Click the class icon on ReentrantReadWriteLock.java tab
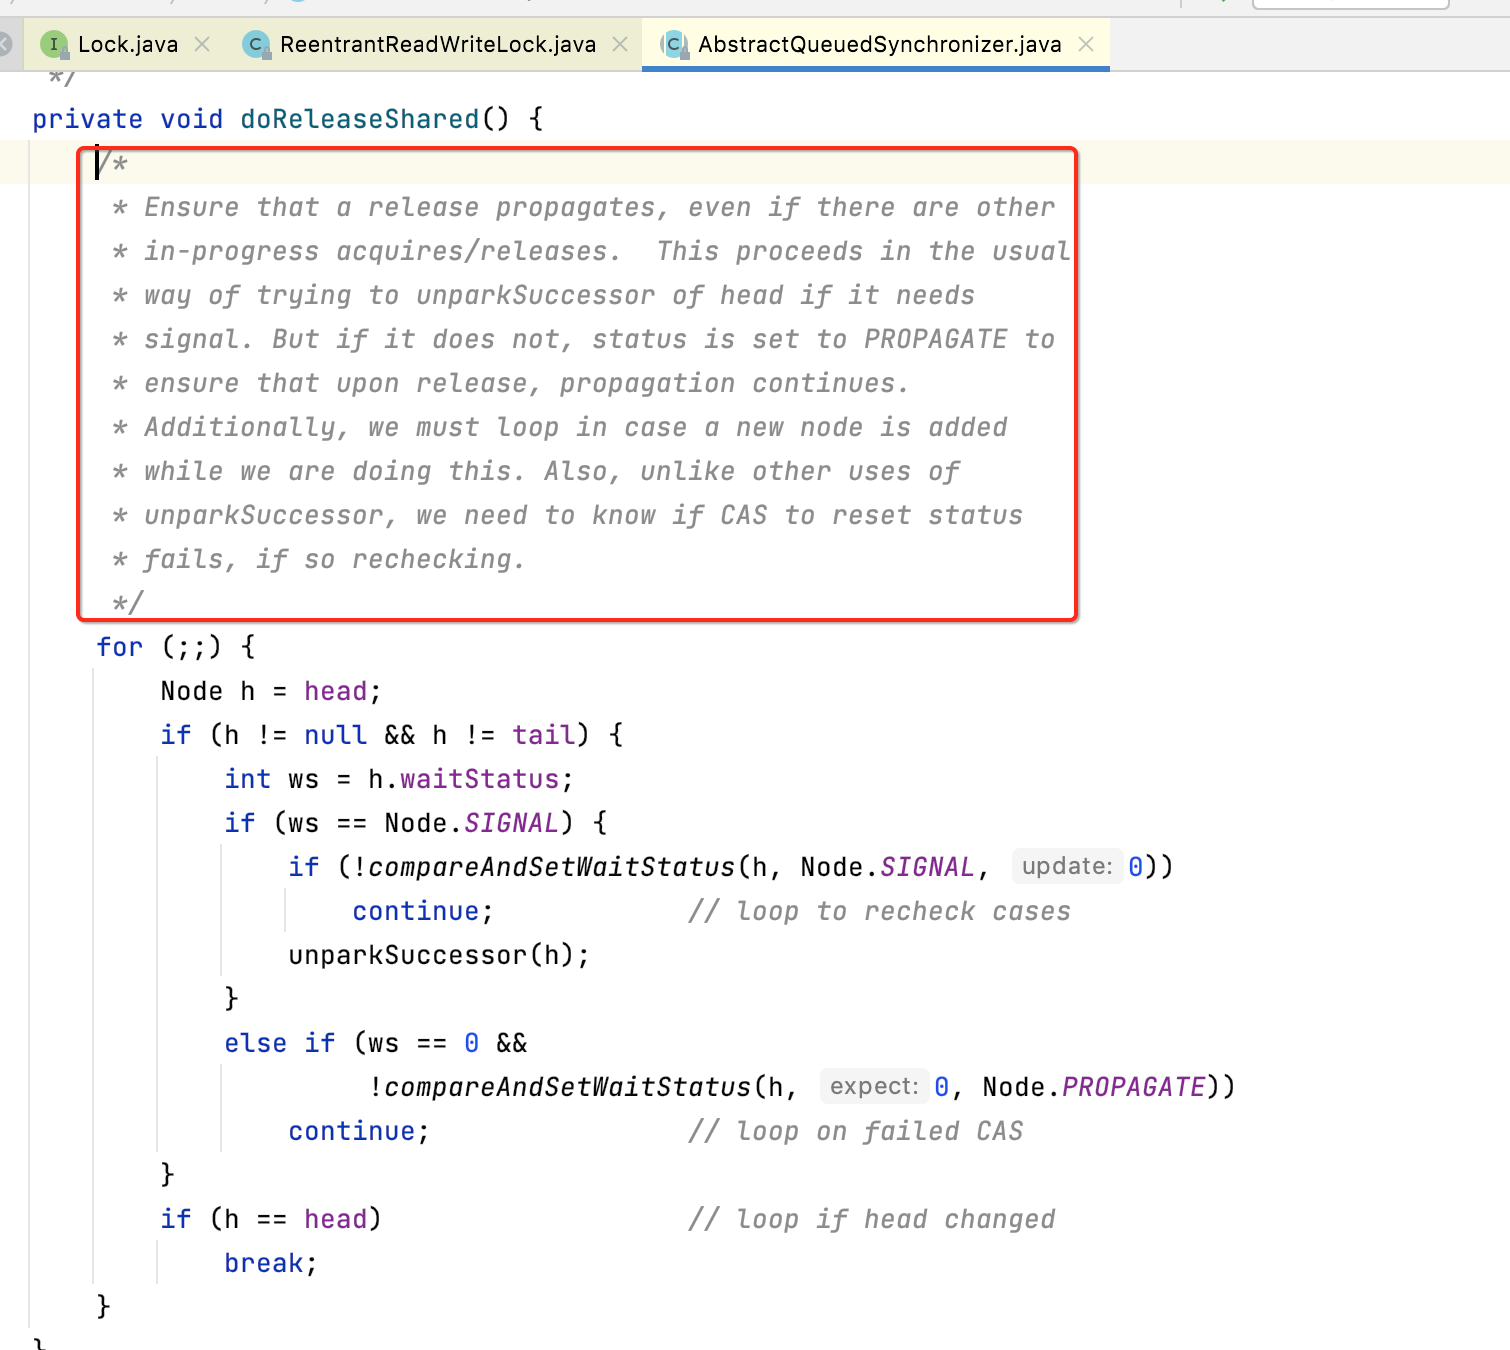This screenshot has height=1350, width=1510. [x=256, y=44]
